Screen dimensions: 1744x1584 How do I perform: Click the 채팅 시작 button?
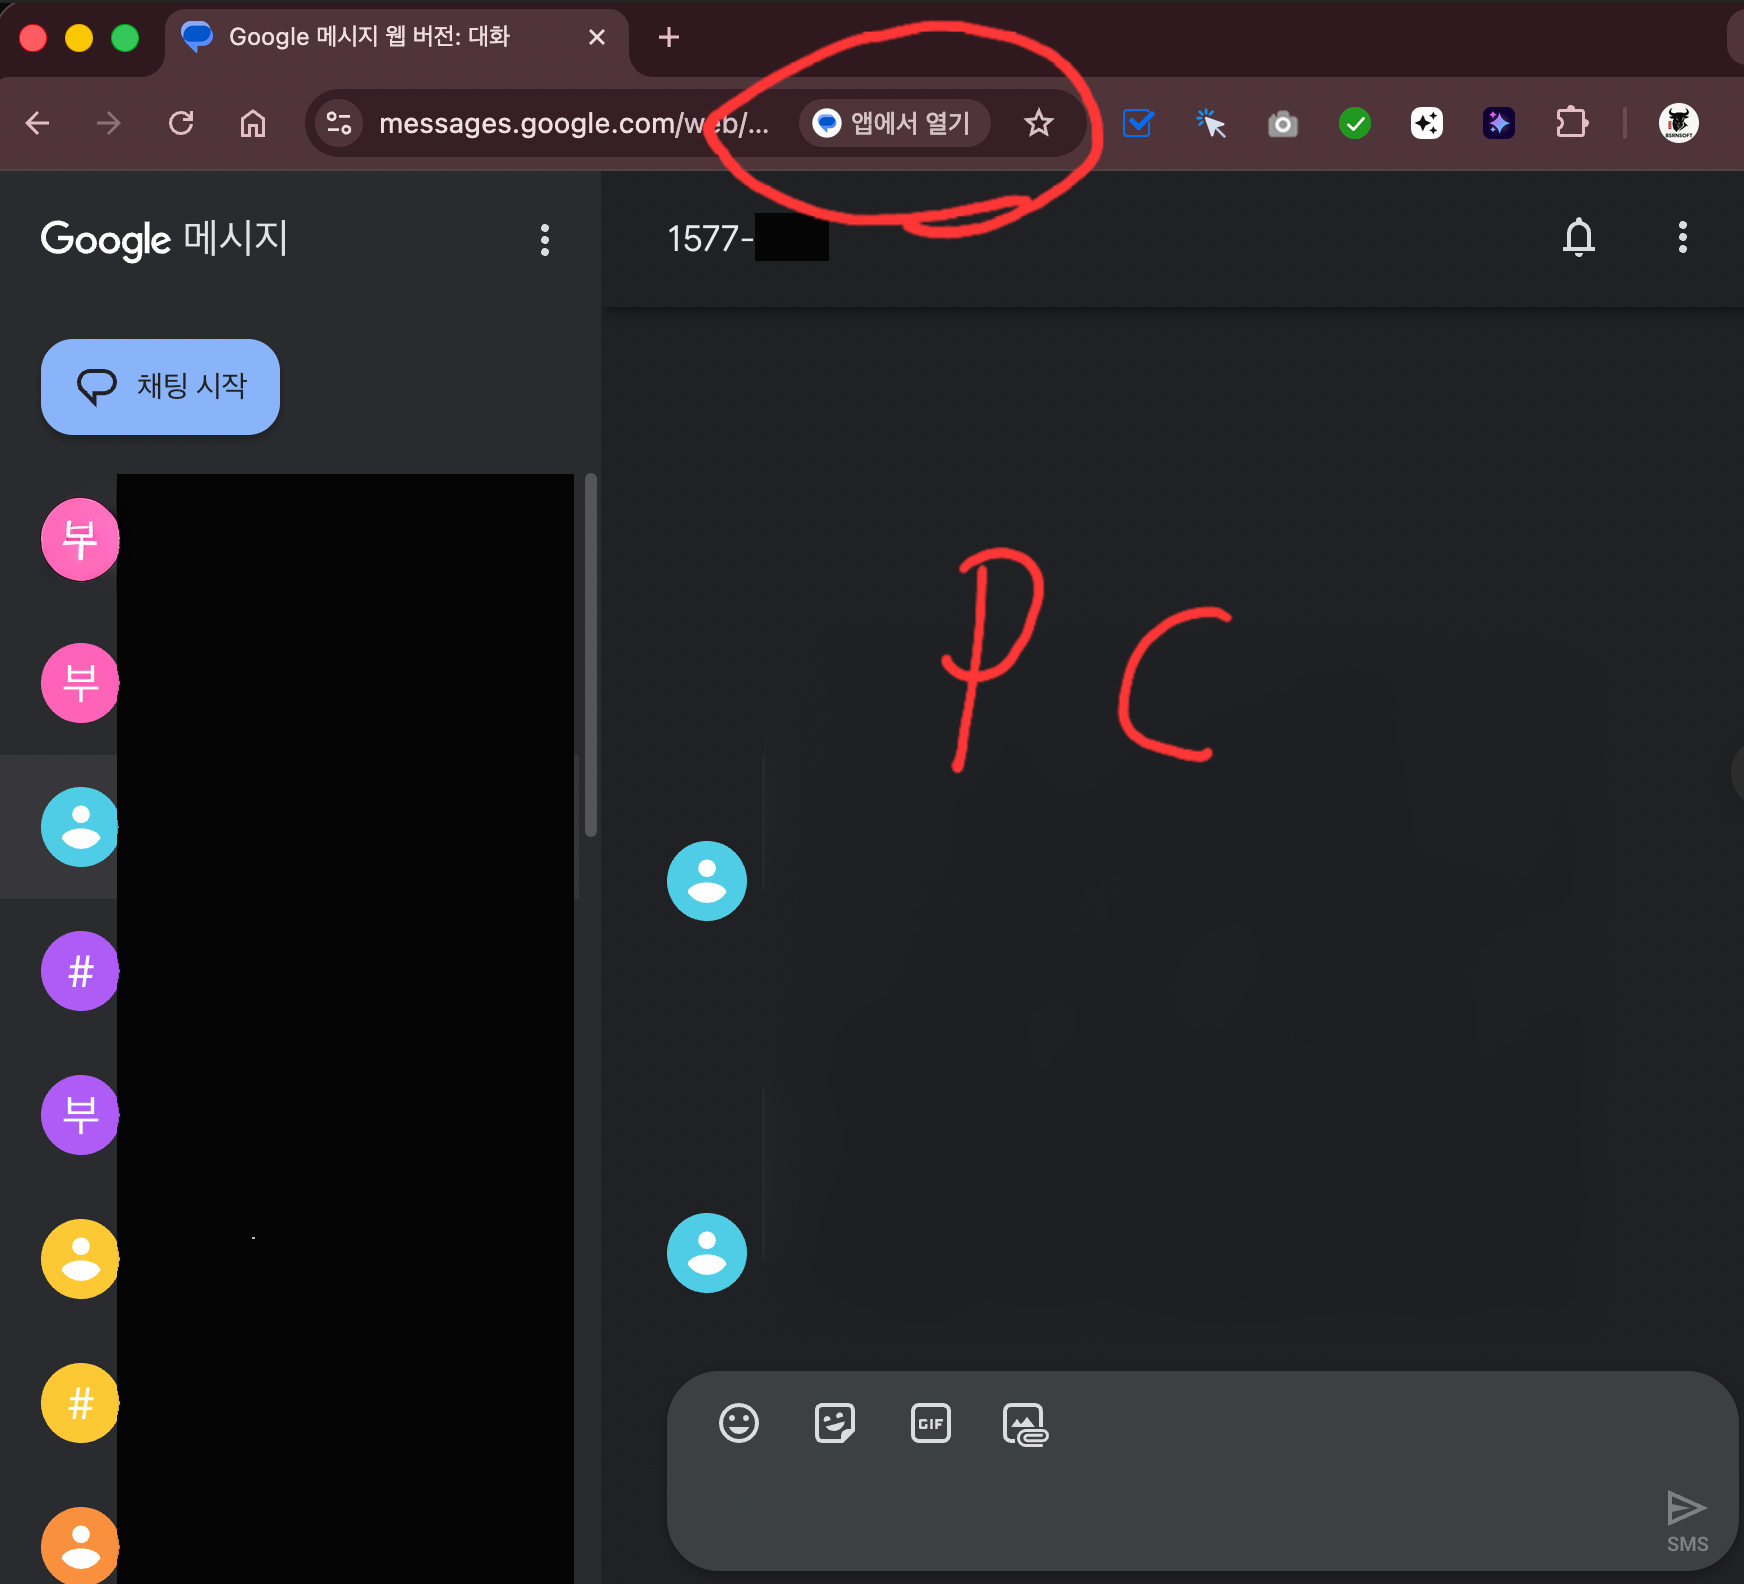pyautogui.click(x=160, y=387)
